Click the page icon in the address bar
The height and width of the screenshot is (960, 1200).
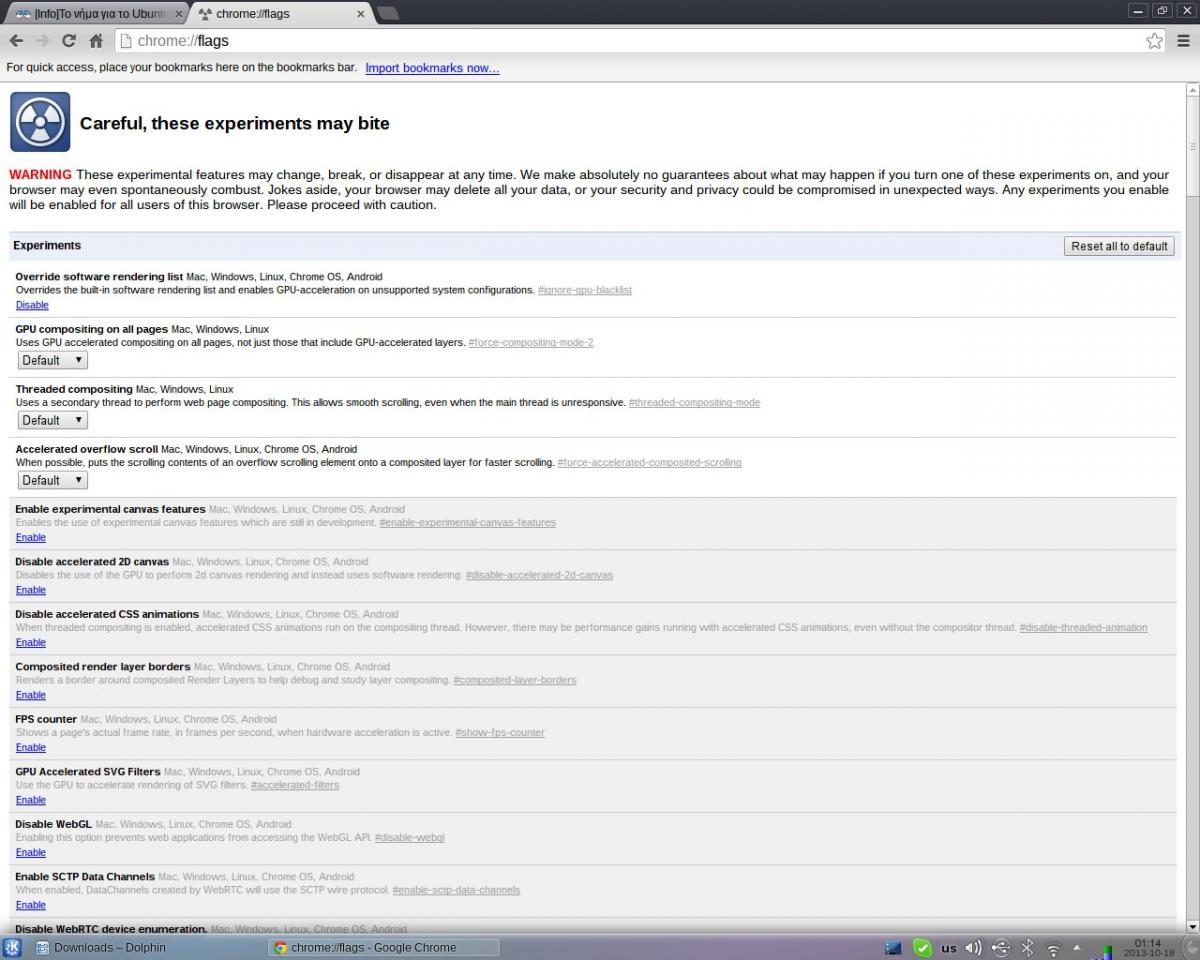pyautogui.click(x=126, y=41)
